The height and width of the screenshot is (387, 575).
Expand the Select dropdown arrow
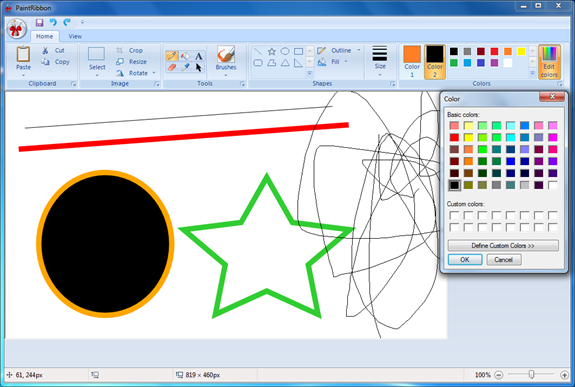[x=97, y=75]
